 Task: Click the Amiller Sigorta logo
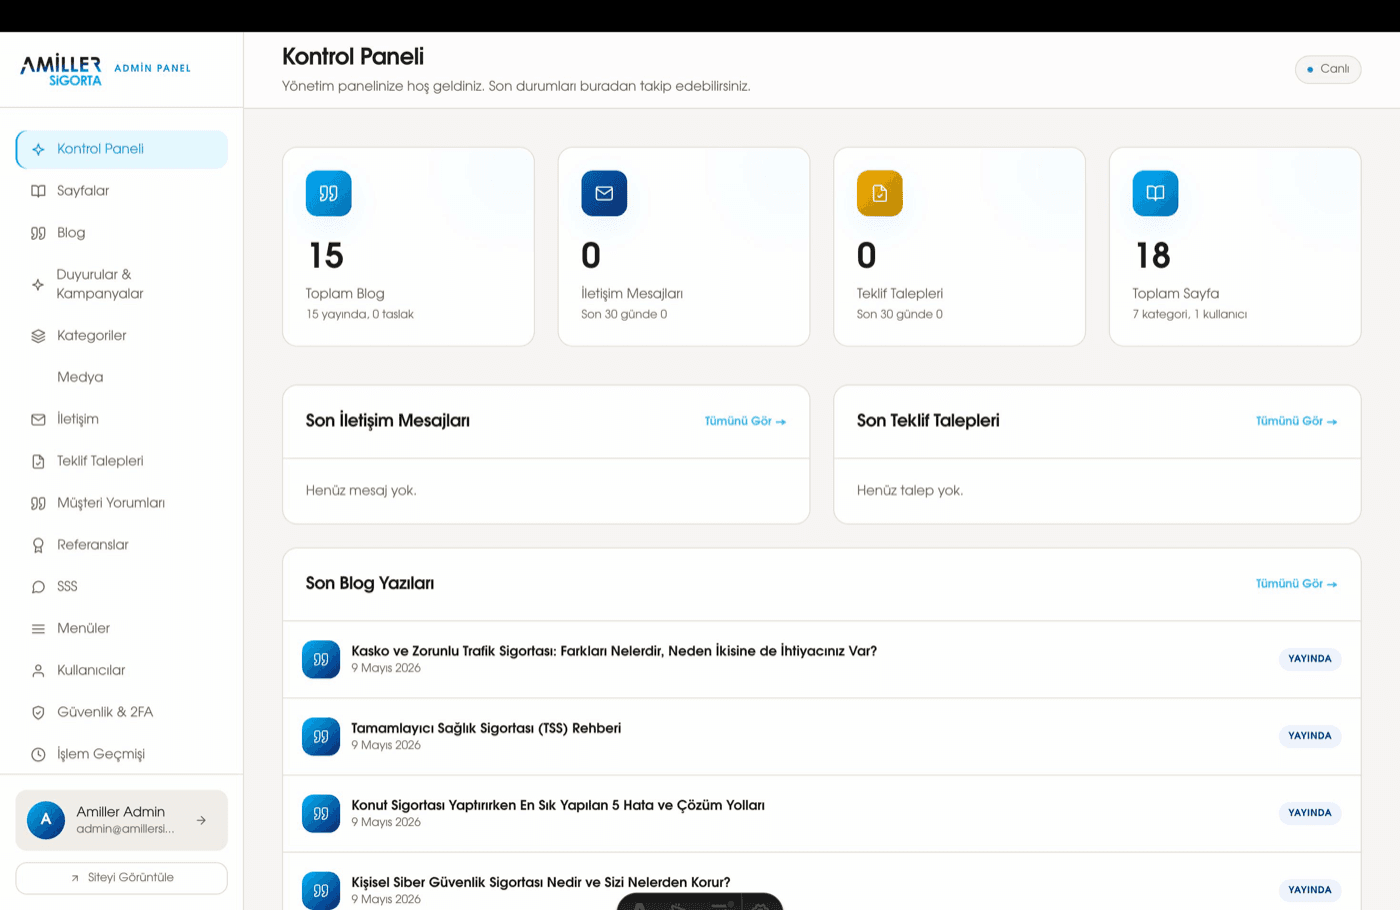tap(61, 70)
